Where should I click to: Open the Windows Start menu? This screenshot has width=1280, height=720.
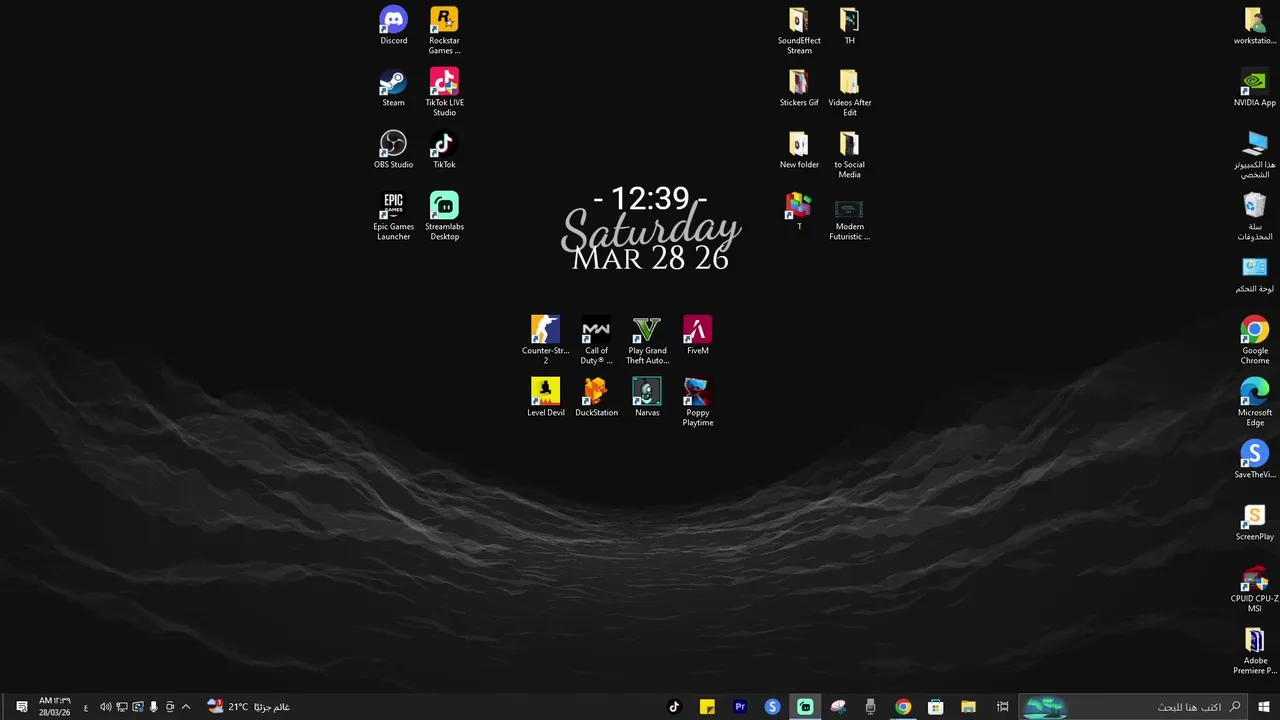[1264, 707]
